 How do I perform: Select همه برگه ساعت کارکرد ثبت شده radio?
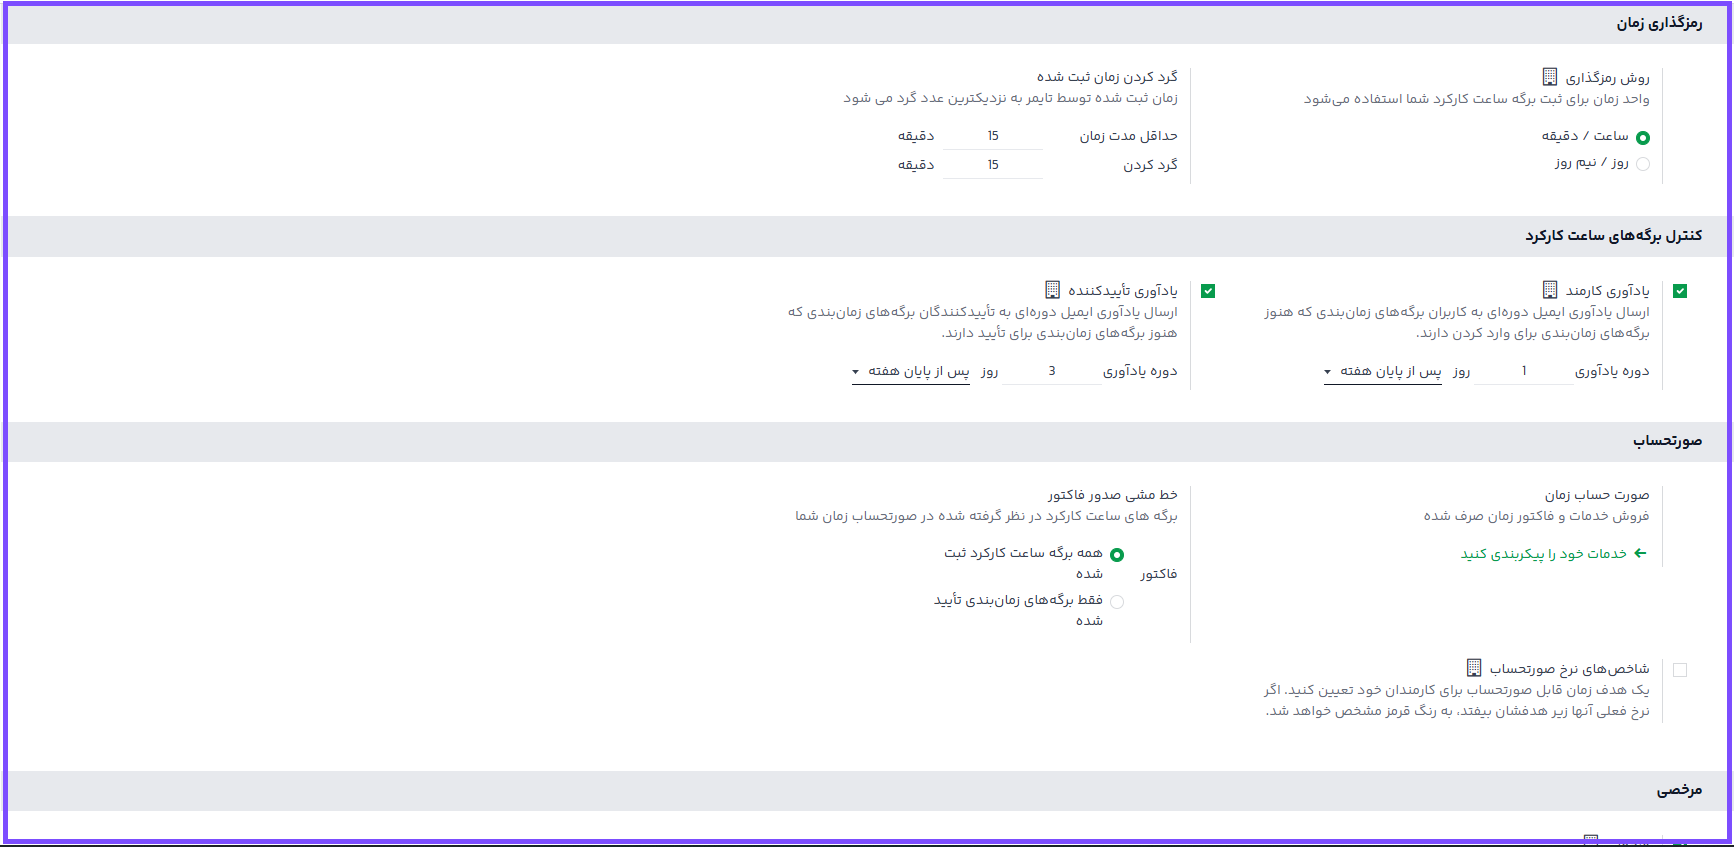[x=1117, y=555]
